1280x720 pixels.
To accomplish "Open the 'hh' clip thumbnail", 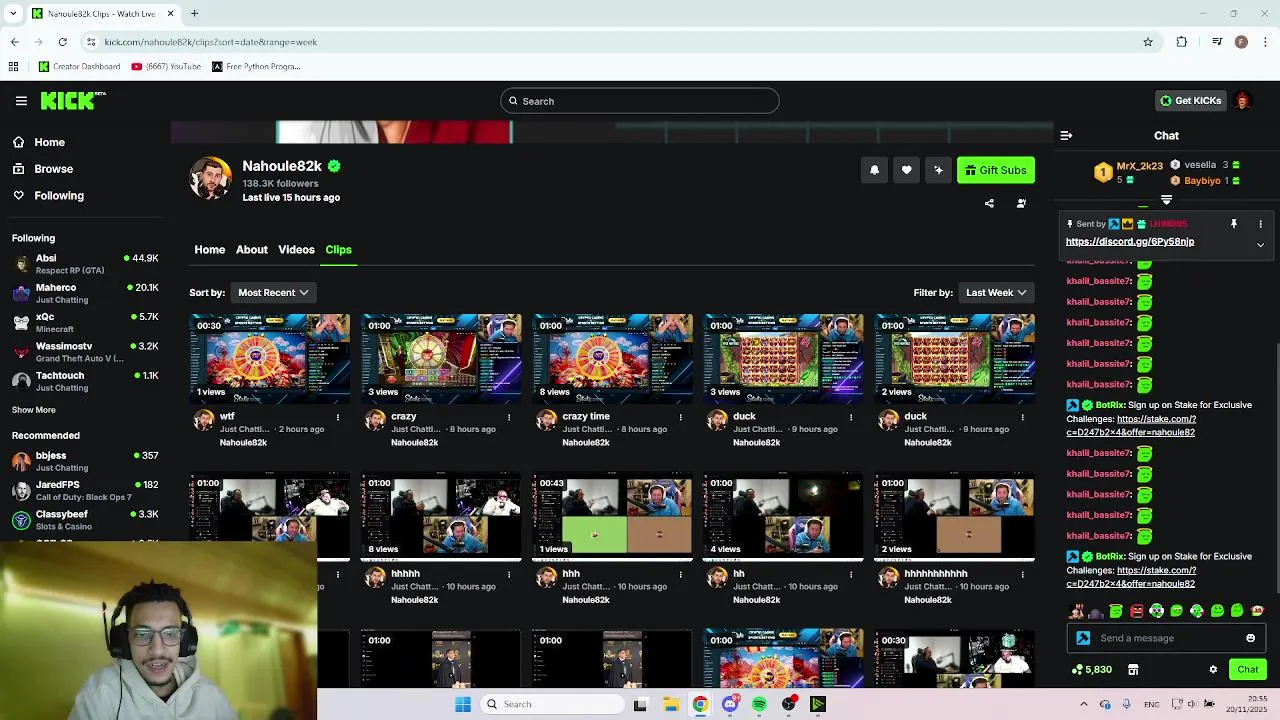I will [783, 516].
